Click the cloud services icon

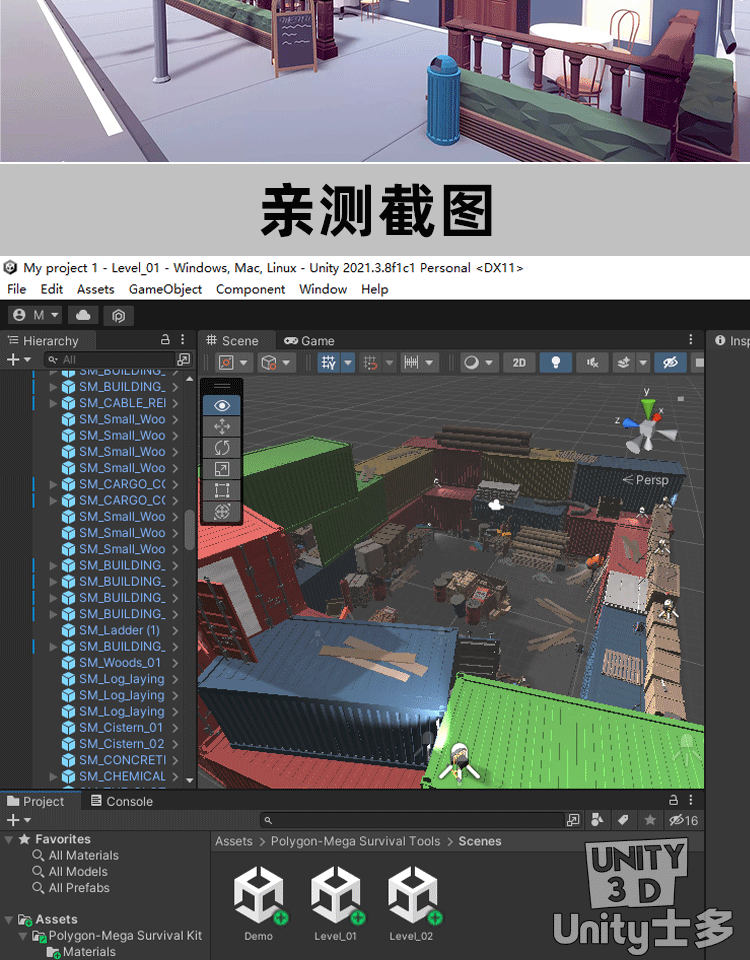pos(83,315)
